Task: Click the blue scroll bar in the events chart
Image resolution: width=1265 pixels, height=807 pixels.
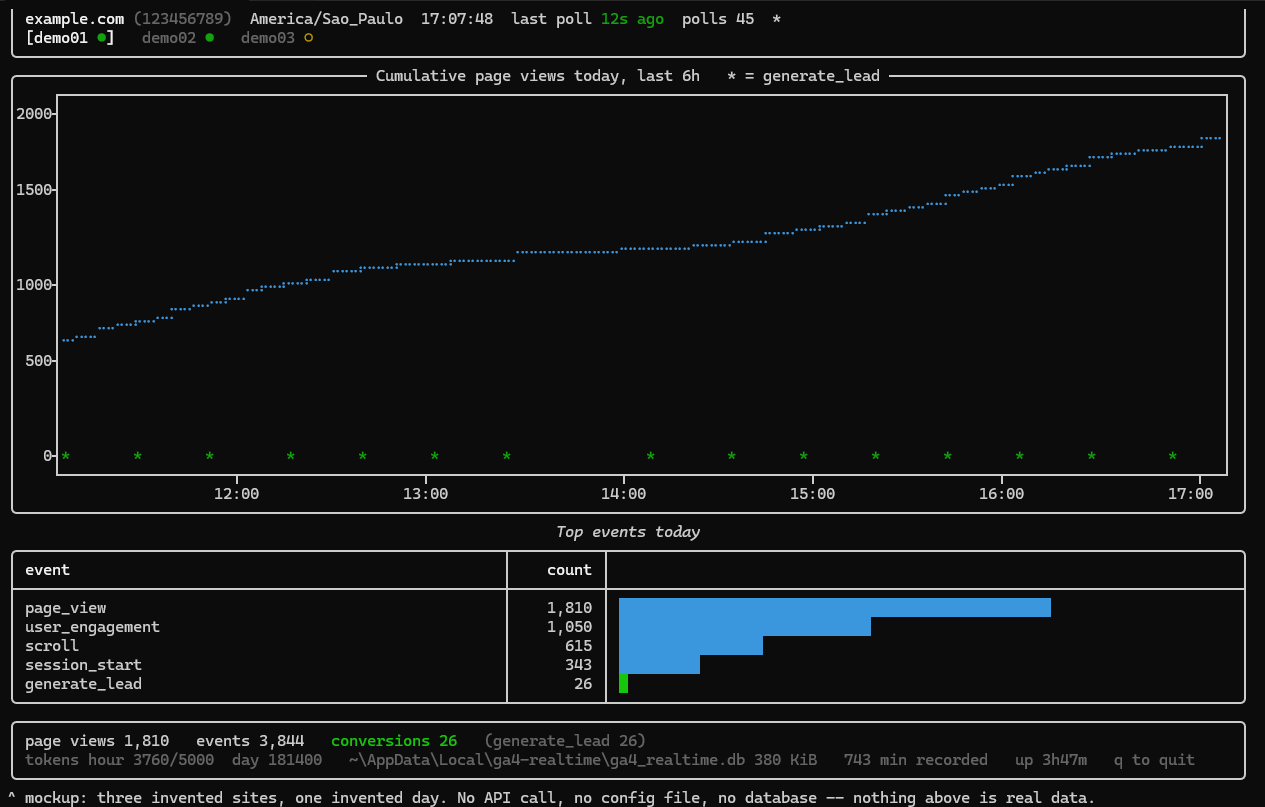Action: pos(691,646)
